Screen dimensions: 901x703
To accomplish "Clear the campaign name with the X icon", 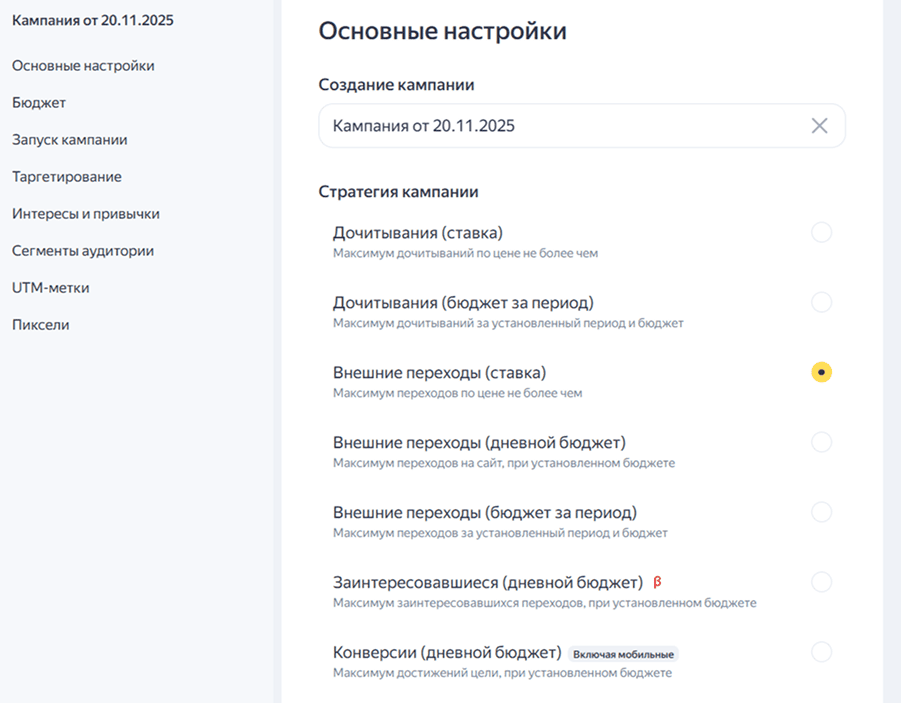I will (819, 125).
